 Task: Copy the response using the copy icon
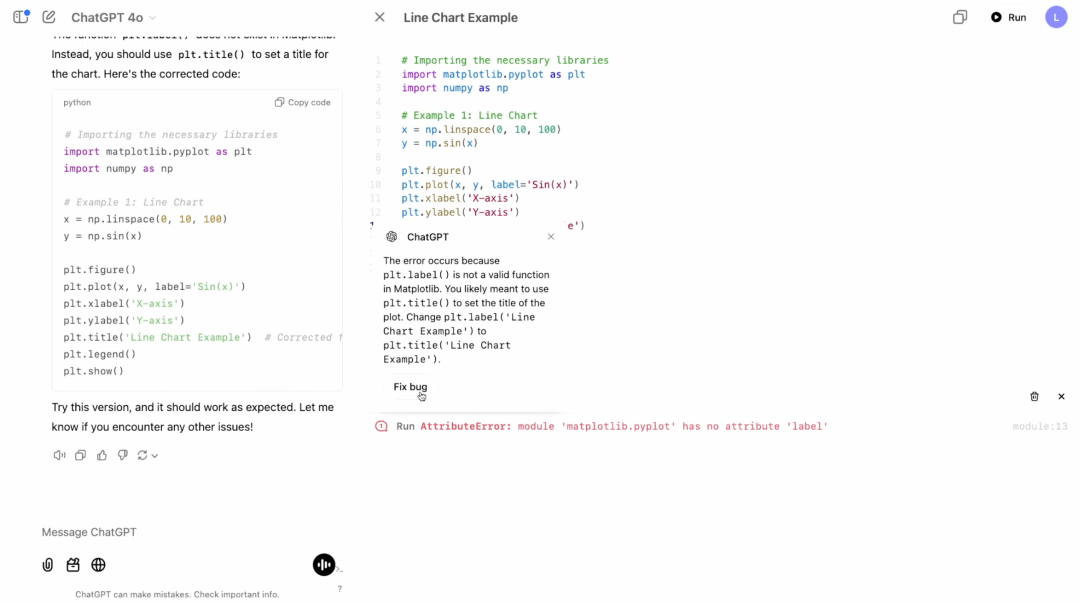pos(80,455)
